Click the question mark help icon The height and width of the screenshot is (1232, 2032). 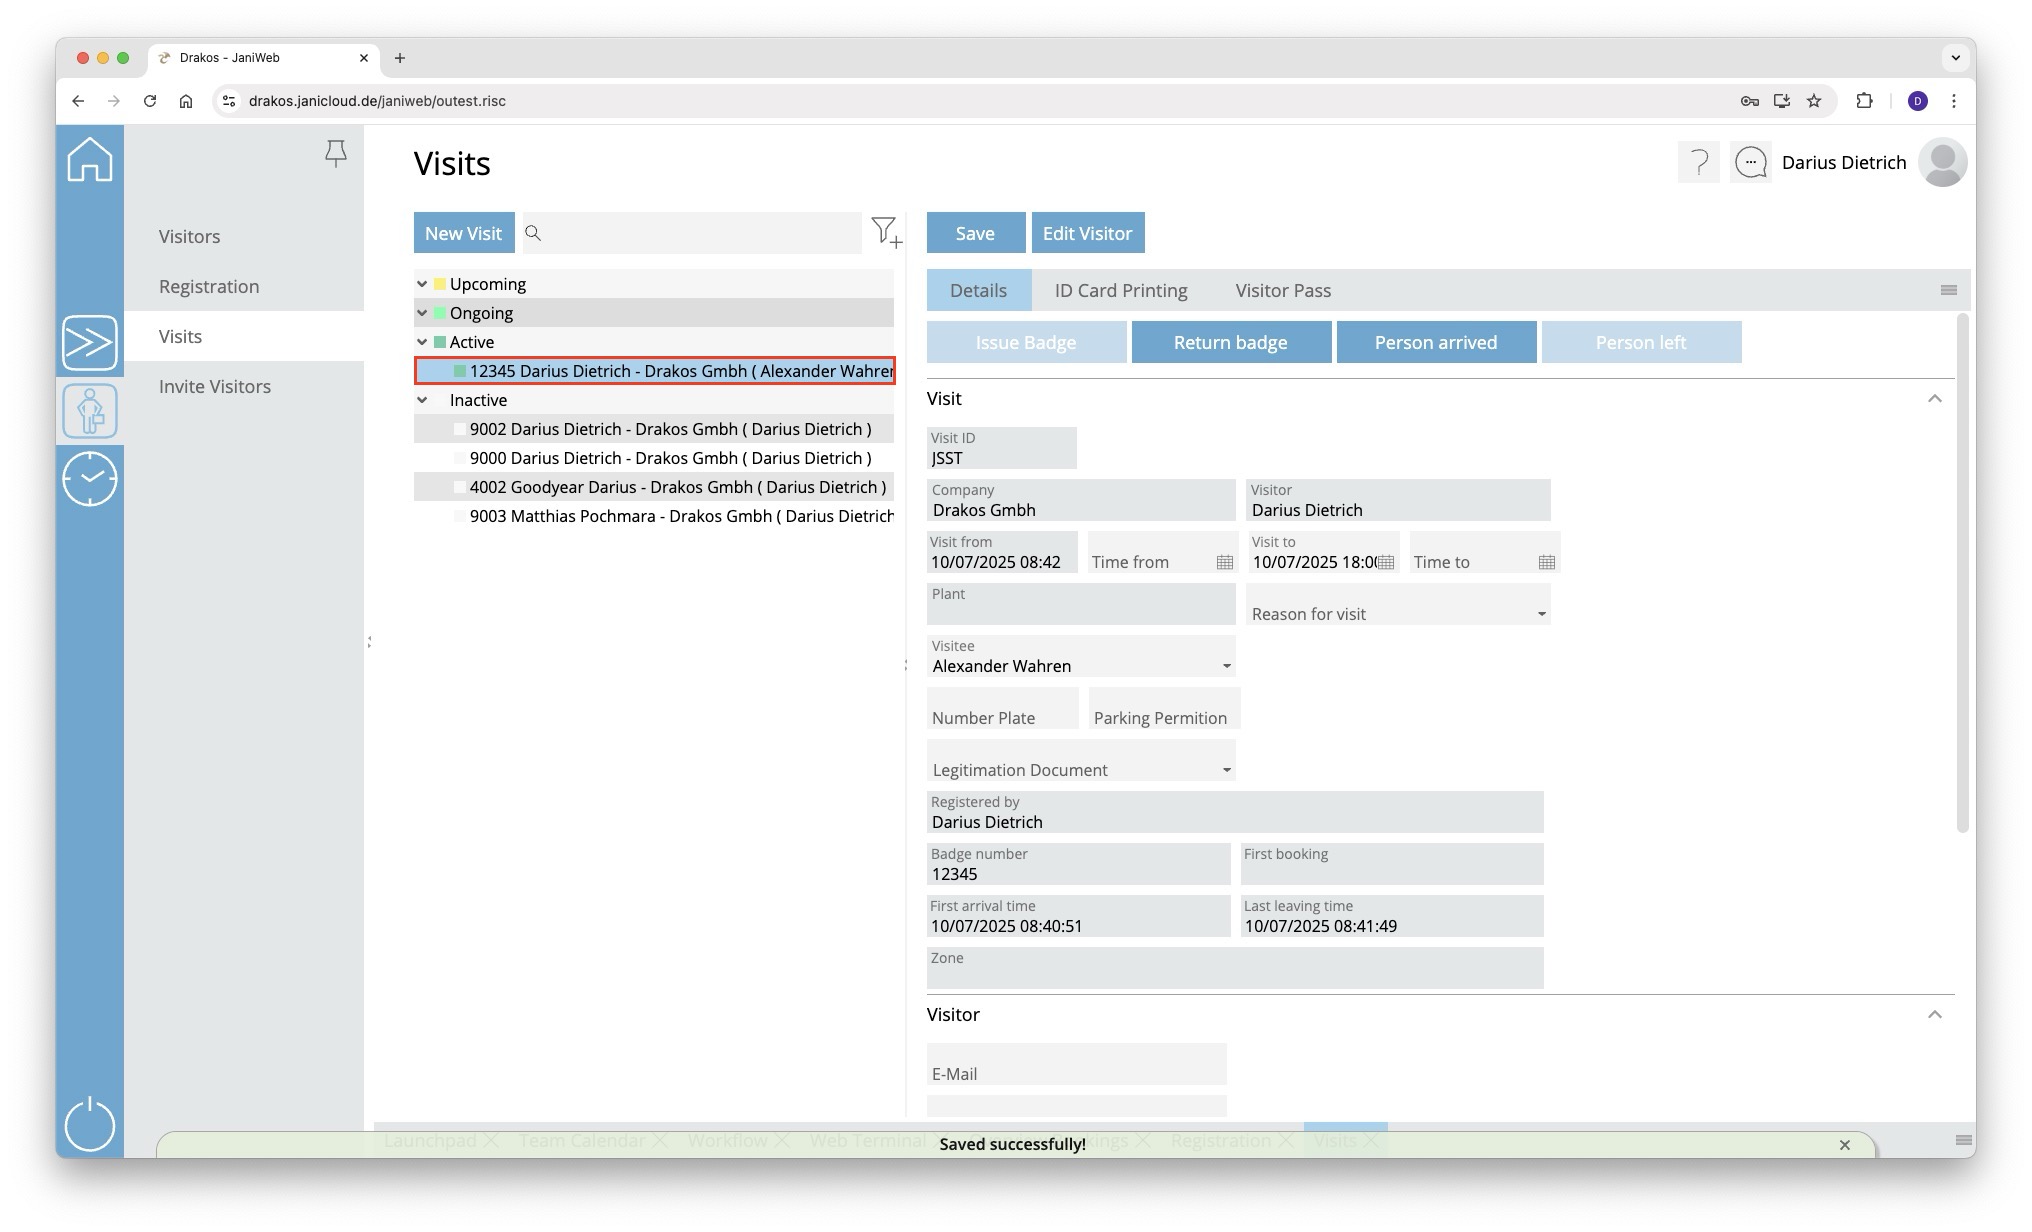[x=1698, y=162]
